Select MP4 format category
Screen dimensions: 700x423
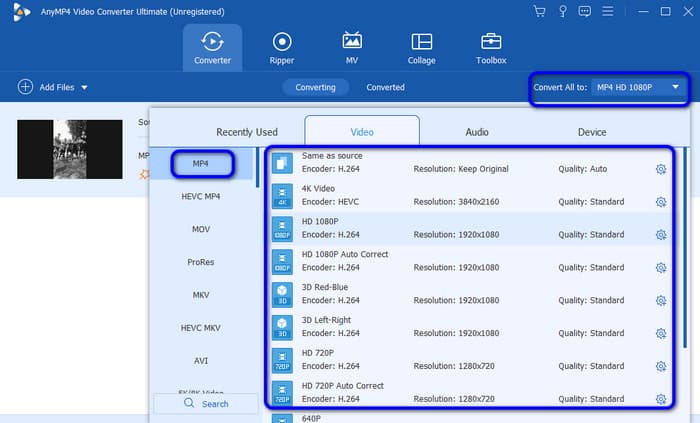(x=202, y=164)
